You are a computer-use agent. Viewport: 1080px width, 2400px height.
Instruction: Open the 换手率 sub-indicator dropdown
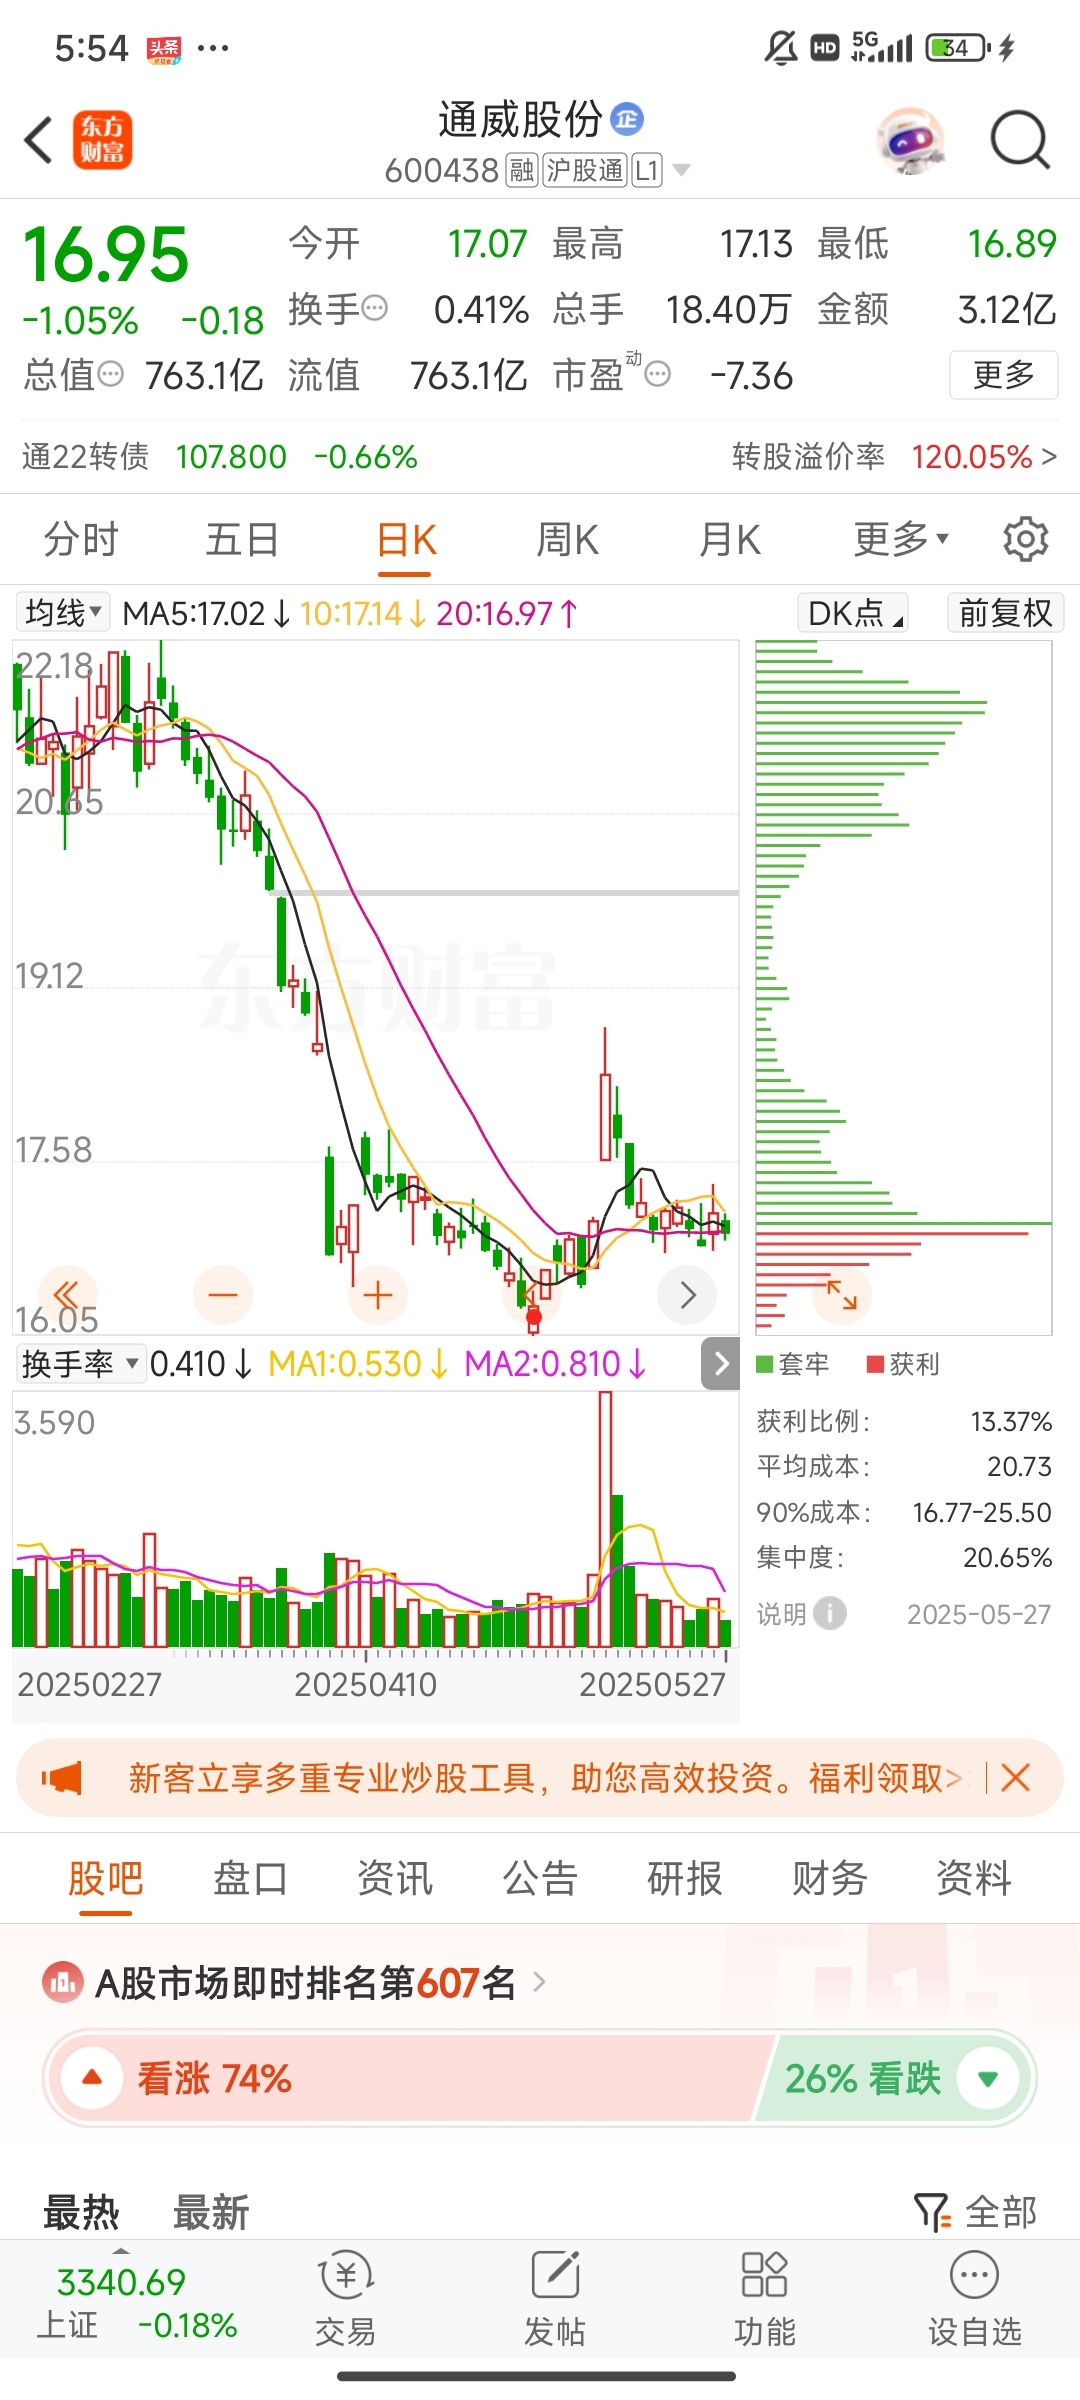point(81,1363)
